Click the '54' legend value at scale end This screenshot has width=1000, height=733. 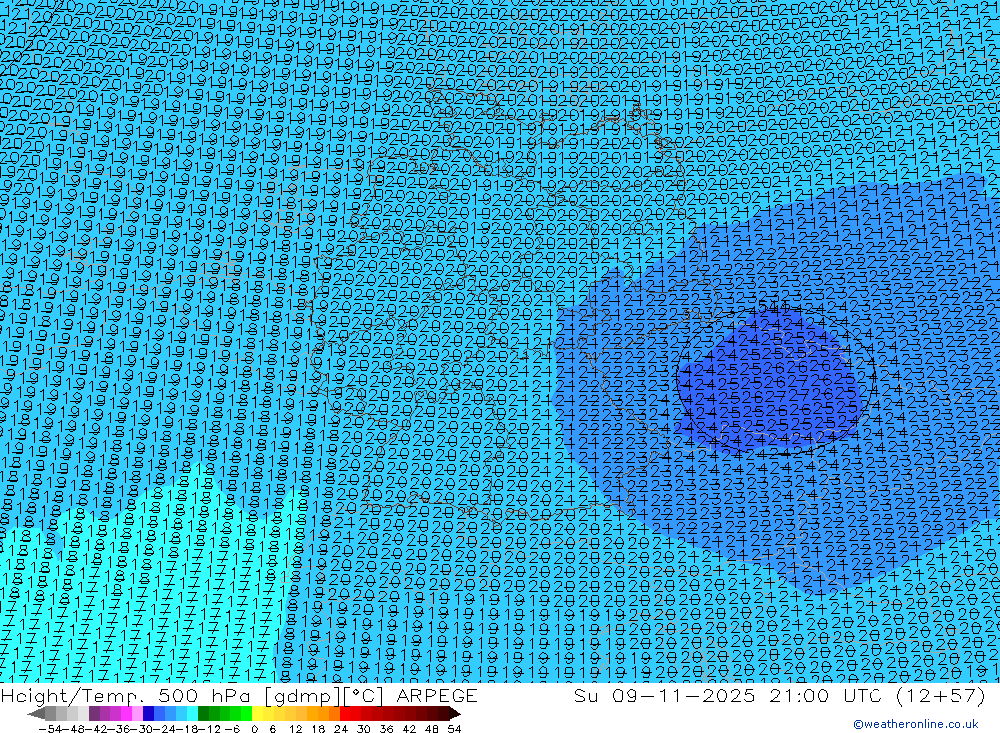click(454, 729)
